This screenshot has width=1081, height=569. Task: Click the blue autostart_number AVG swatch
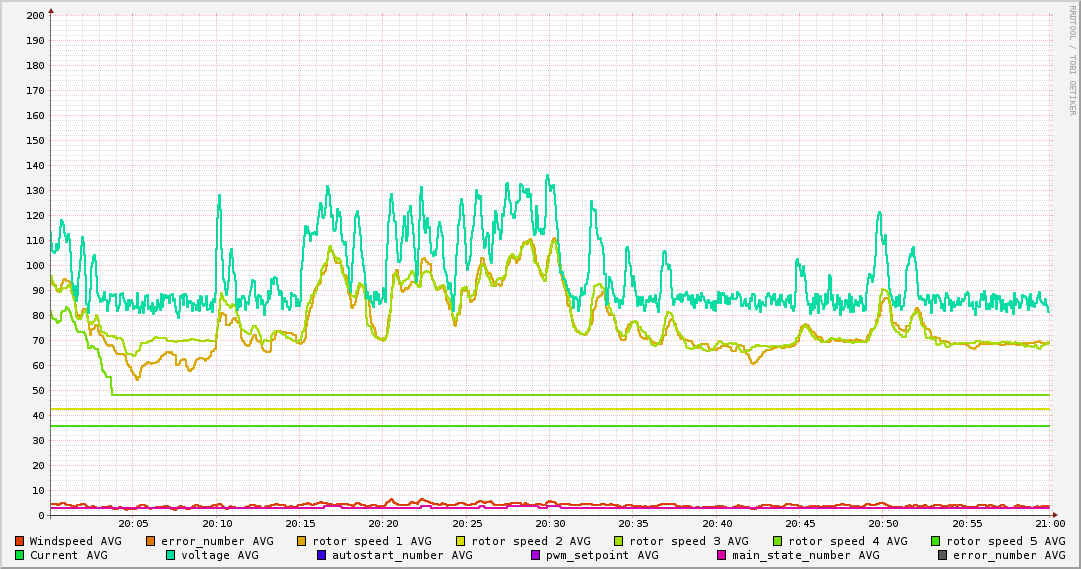[x=321, y=555]
